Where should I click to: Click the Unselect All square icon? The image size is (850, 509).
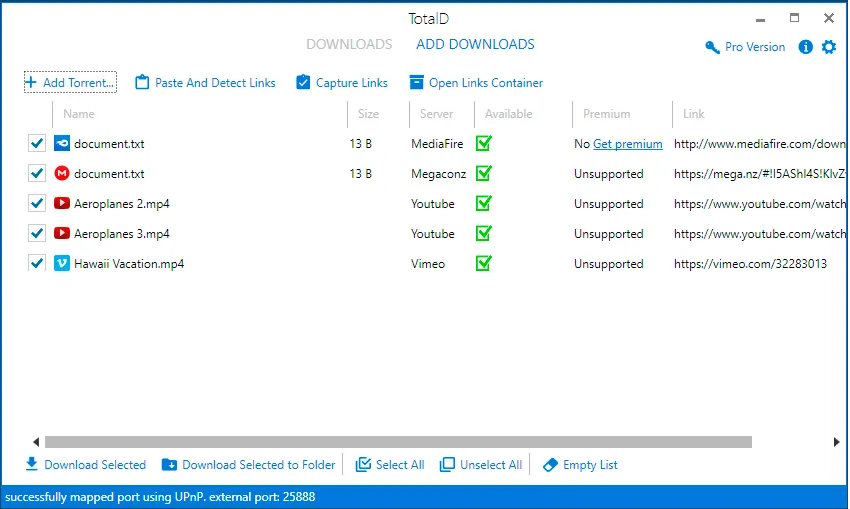(x=447, y=464)
